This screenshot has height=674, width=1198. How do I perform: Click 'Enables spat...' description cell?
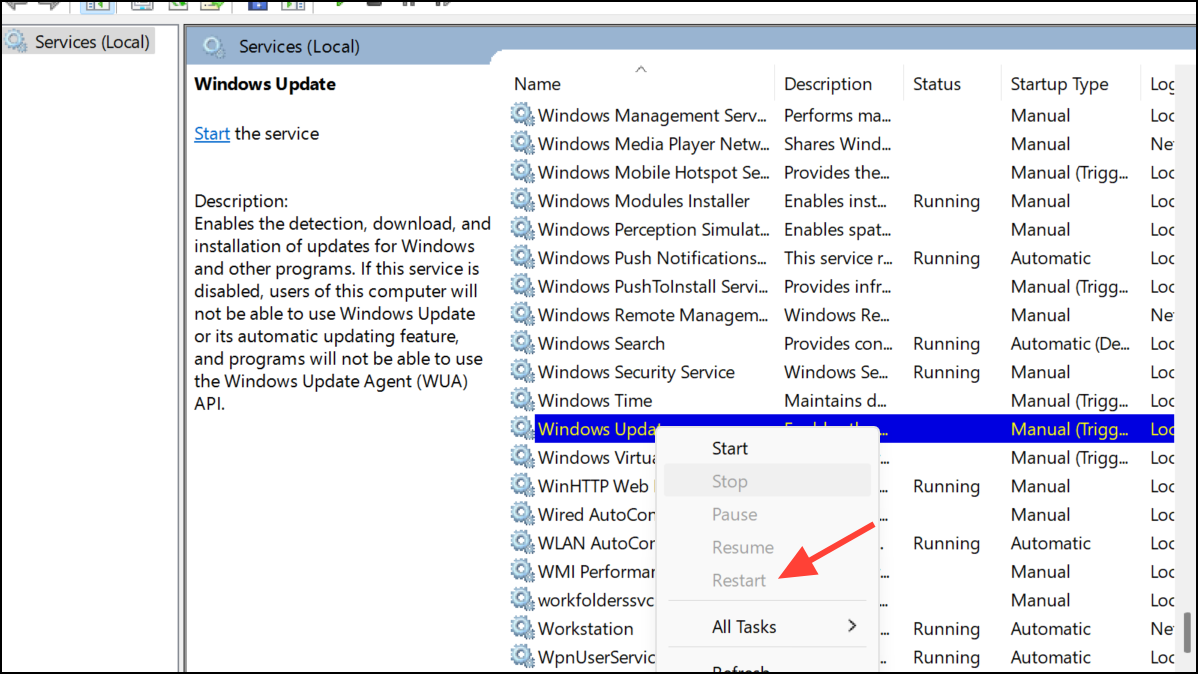pyautogui.click(x=837, y=229)
